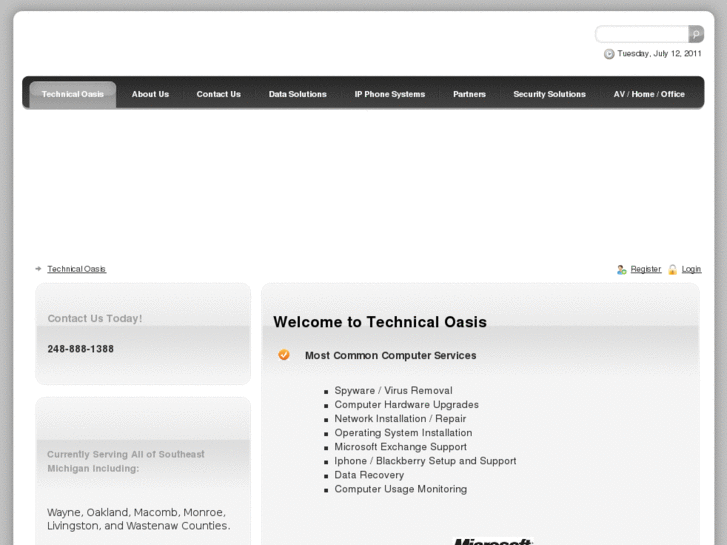Open IP Phone Systems menu item
The height and width of the screenshot is (545, 727).
click(x=389, y=94)
